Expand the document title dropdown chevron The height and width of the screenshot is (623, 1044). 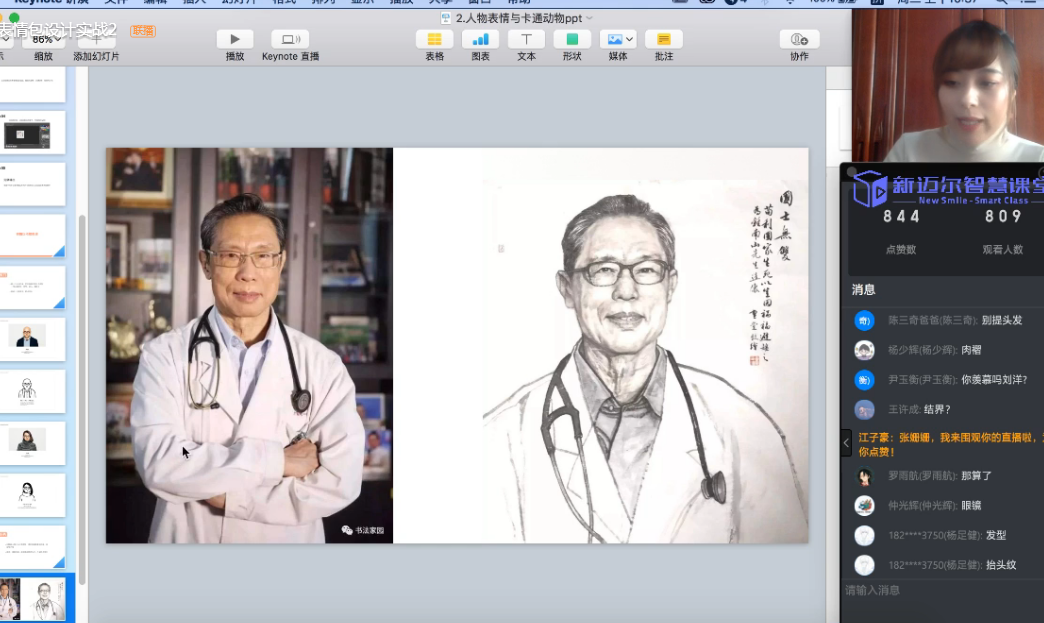[589, 18]
